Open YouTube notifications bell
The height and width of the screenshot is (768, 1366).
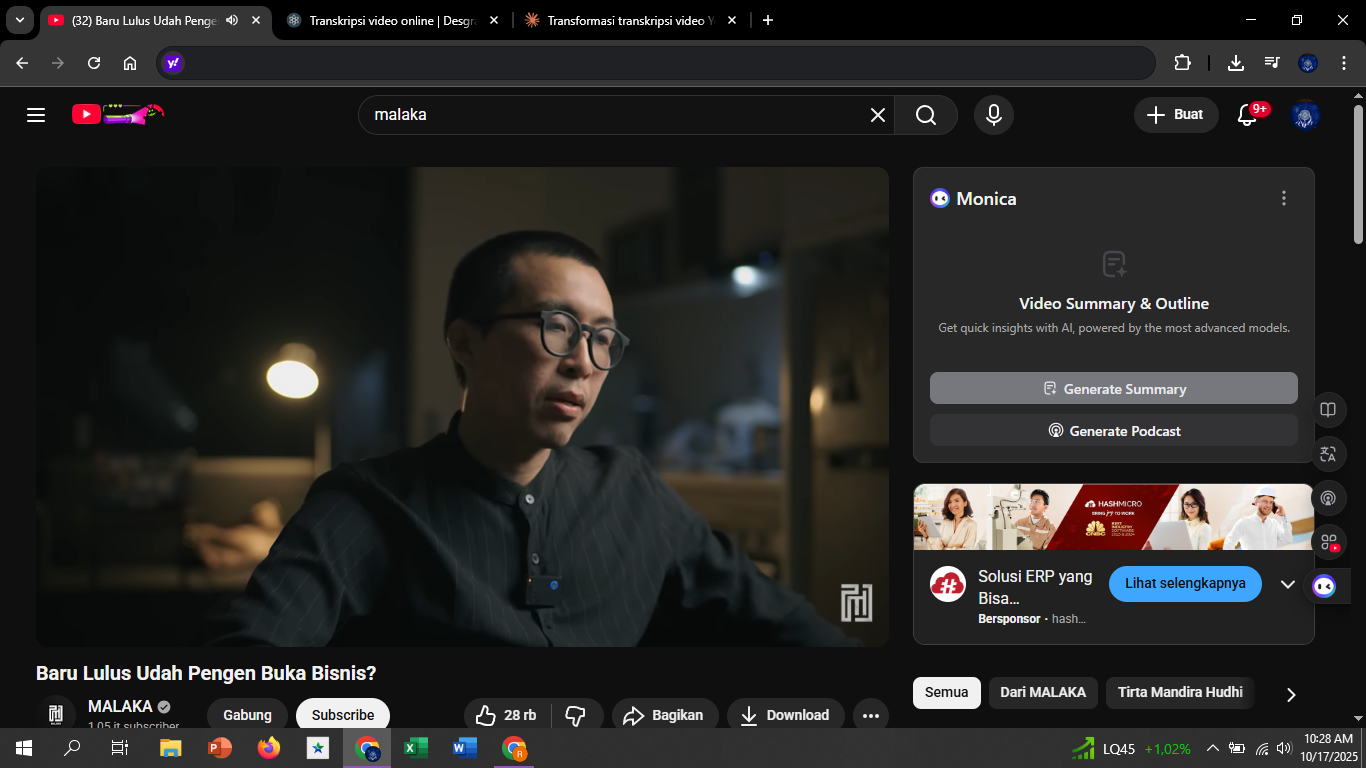1247,115
